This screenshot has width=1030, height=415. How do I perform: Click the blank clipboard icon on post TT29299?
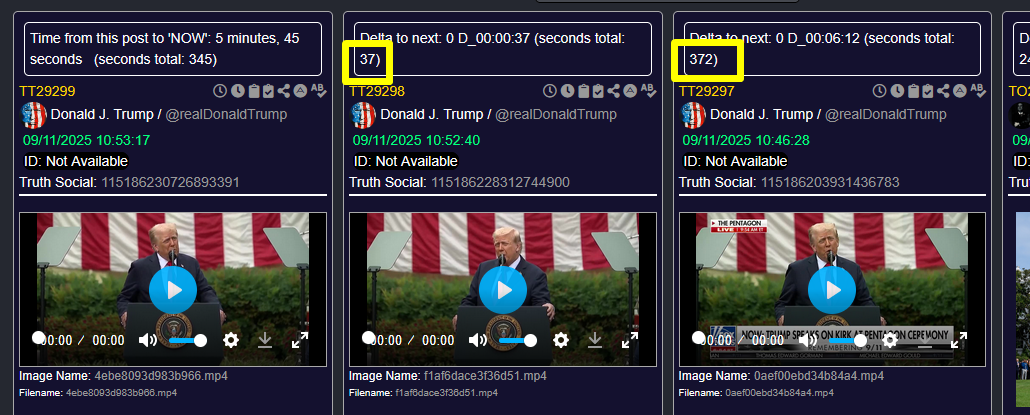point(253,91)
